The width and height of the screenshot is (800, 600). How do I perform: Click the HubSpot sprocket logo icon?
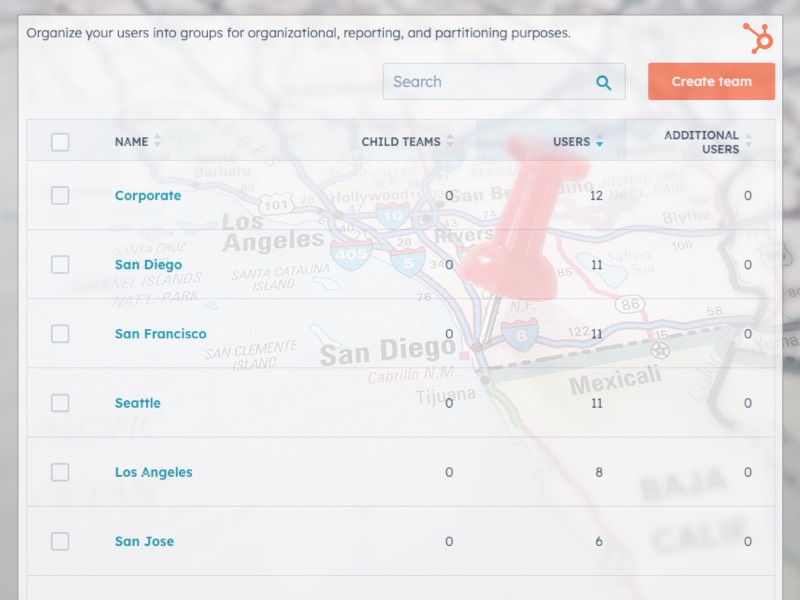[758, 38]
